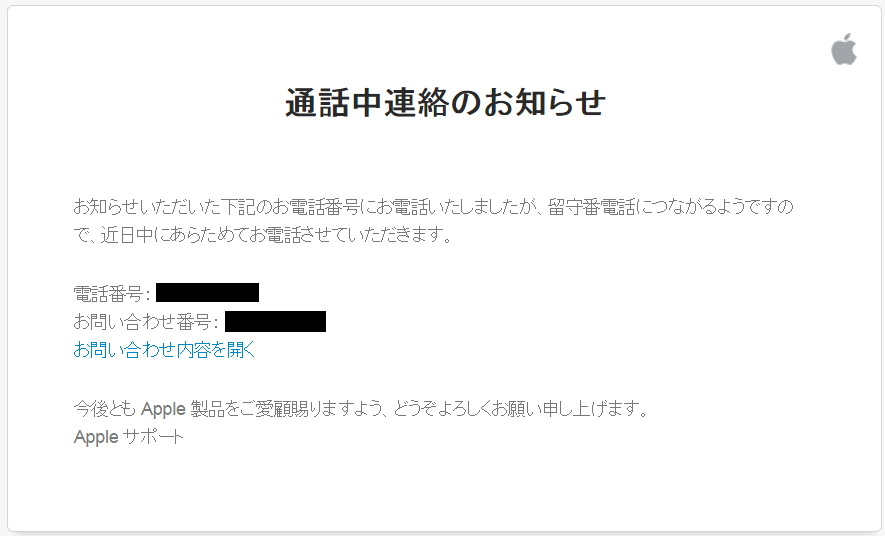The width and height of the screenshot is (885, 536).
Task: Click the first line beginning お知らせいただいた
Action: pyautogui.click(x=433, y=207)
